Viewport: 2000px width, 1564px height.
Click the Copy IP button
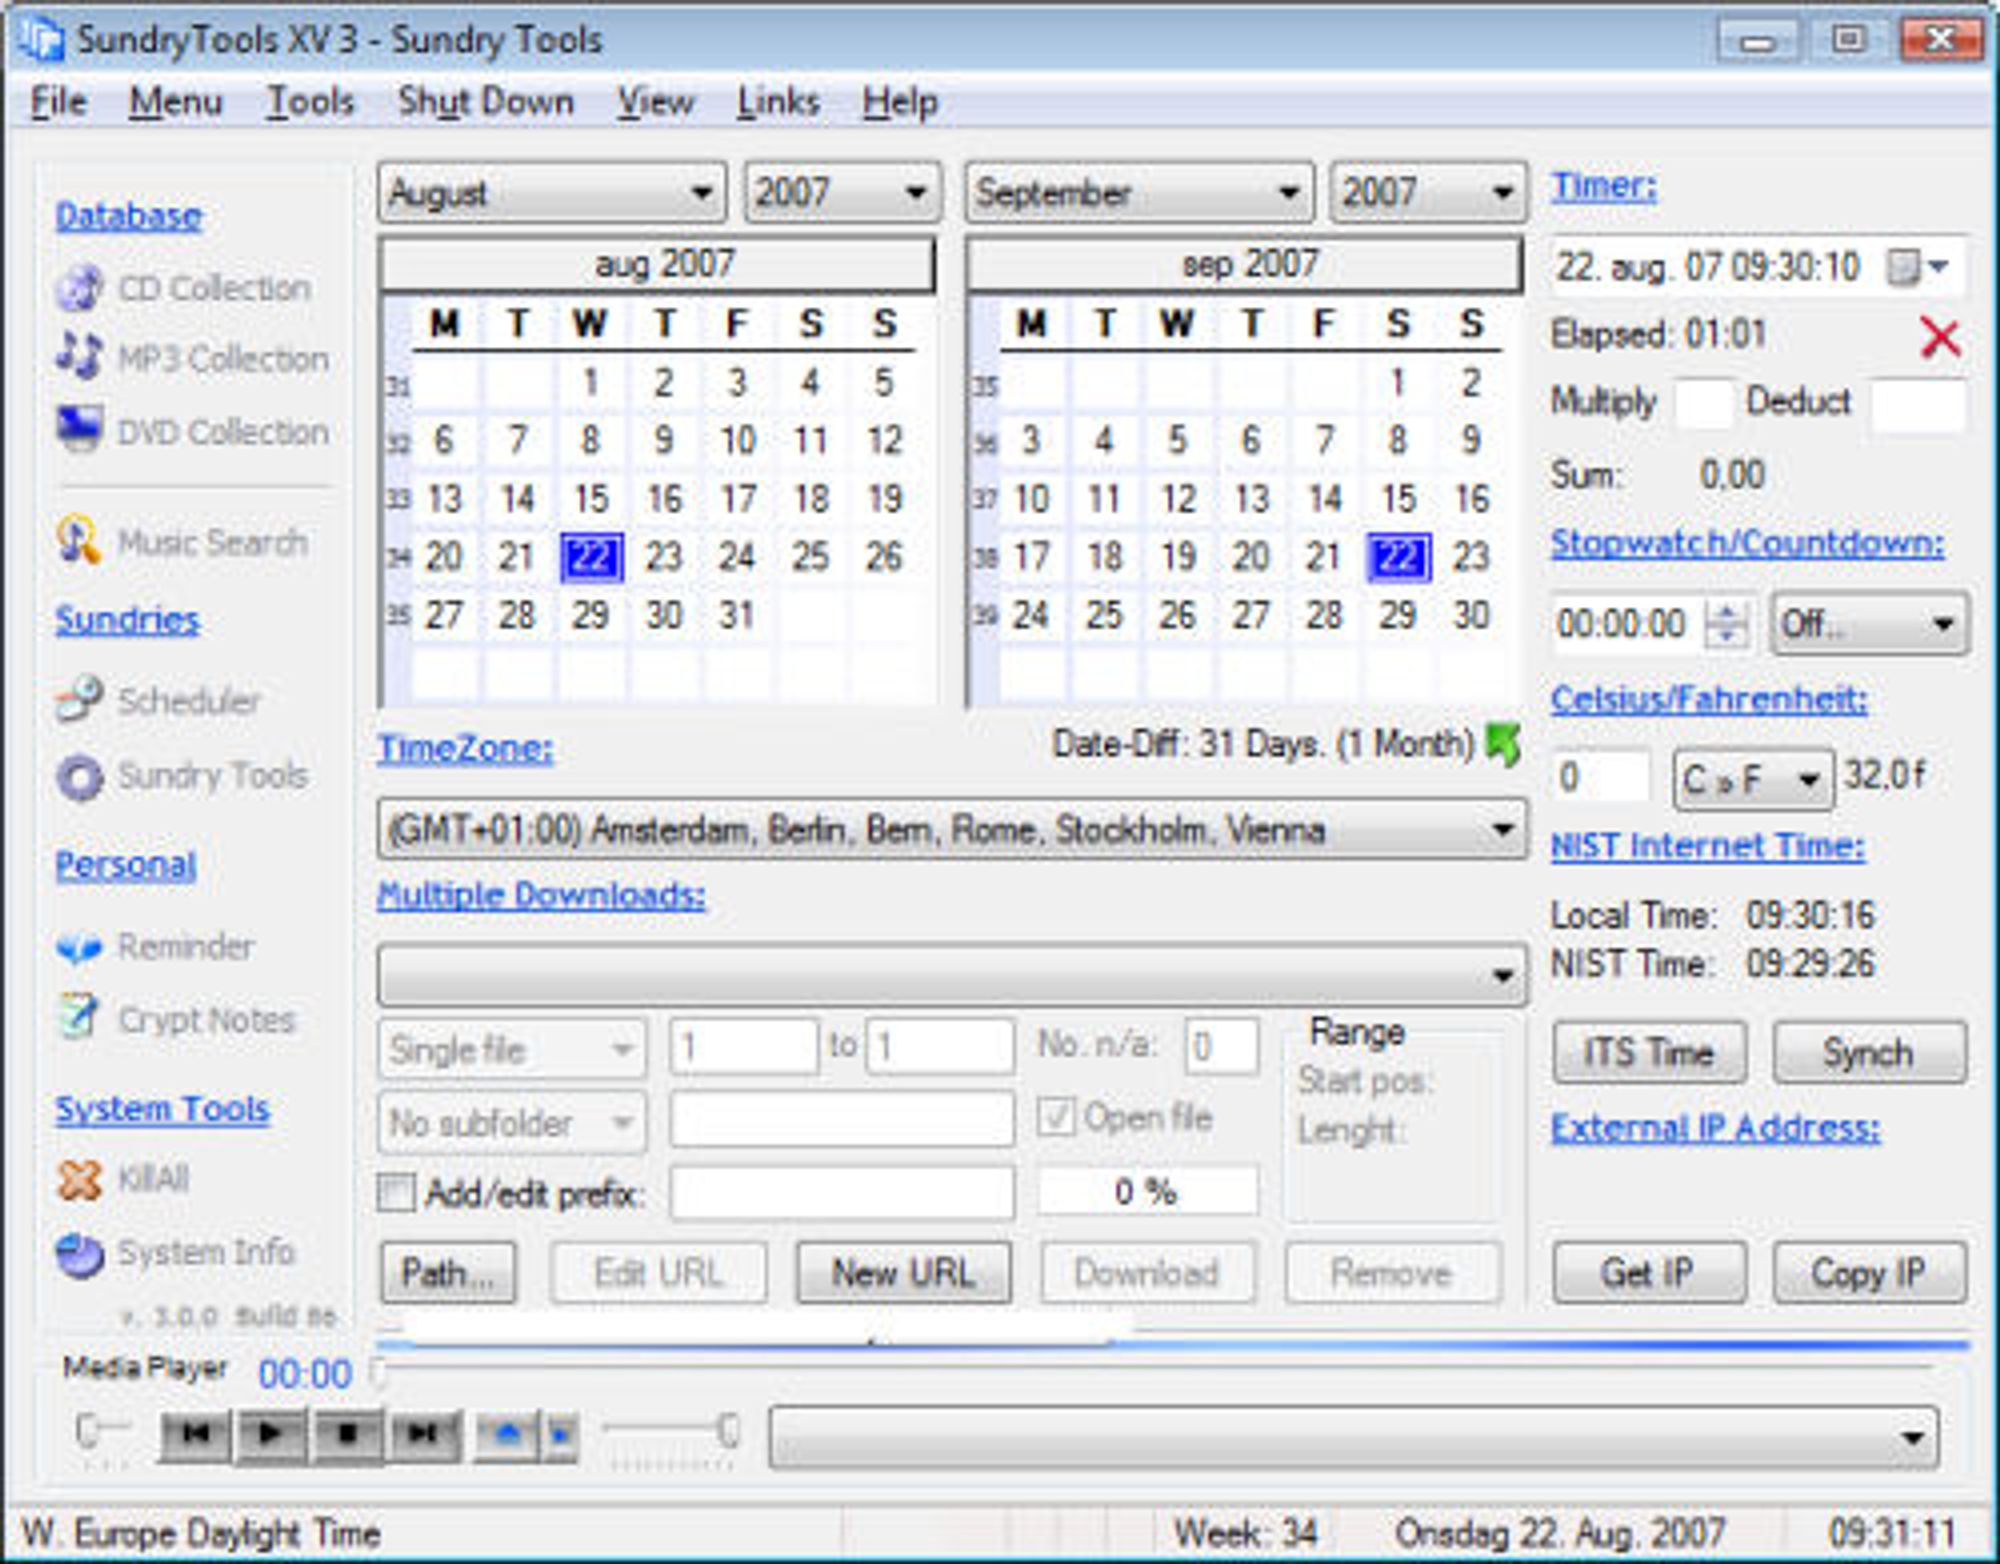tap(1869, 1272)
